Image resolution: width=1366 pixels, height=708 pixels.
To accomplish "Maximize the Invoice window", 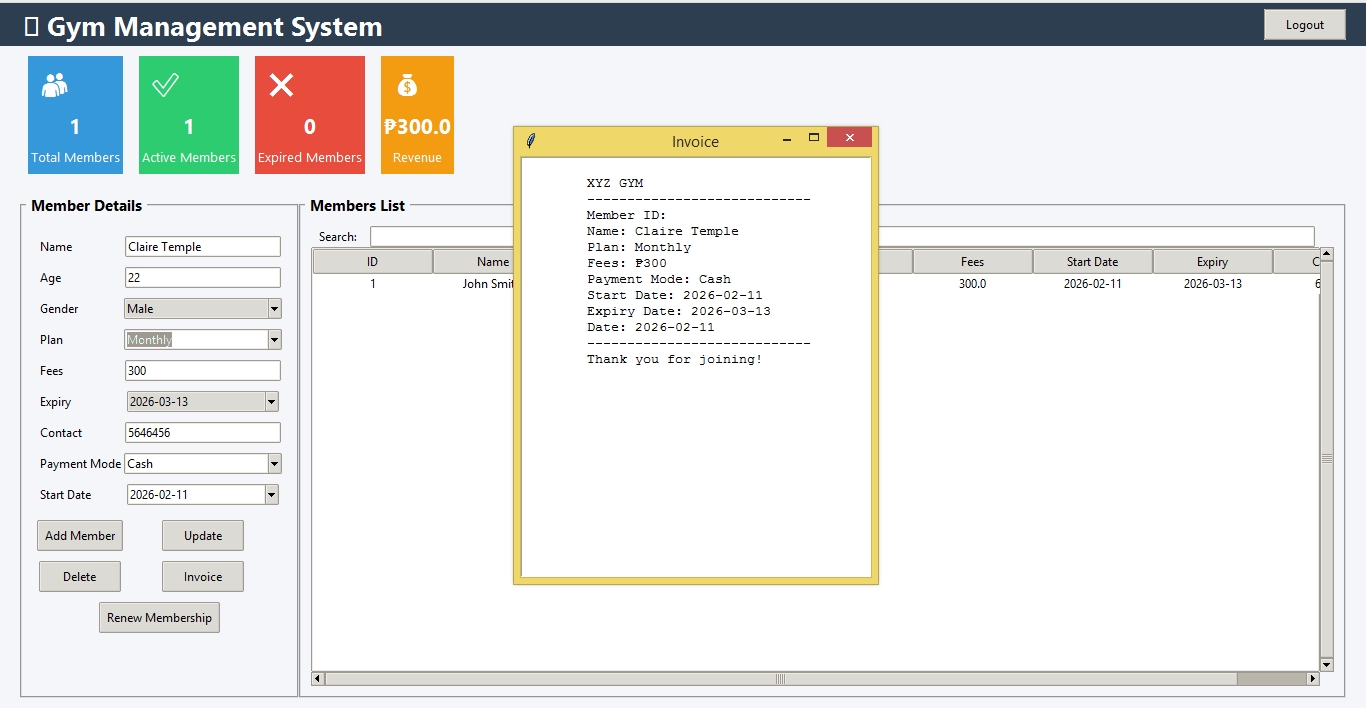I will 814,138.
